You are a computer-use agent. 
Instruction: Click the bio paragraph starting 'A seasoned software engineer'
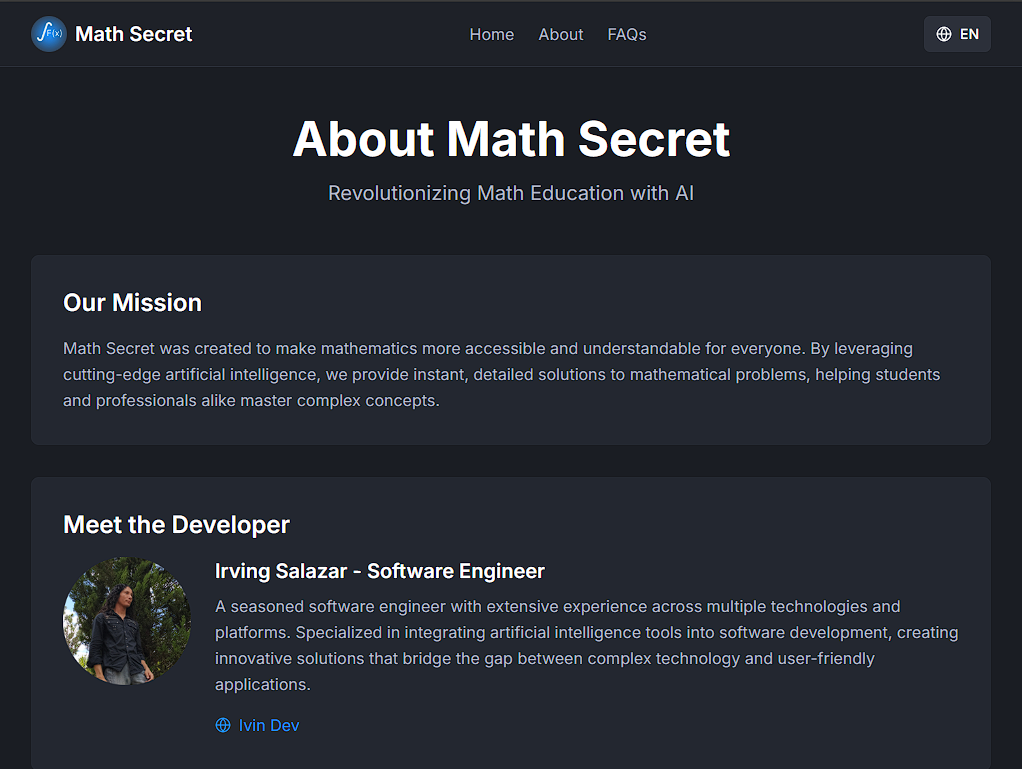[x=587, y=645]
